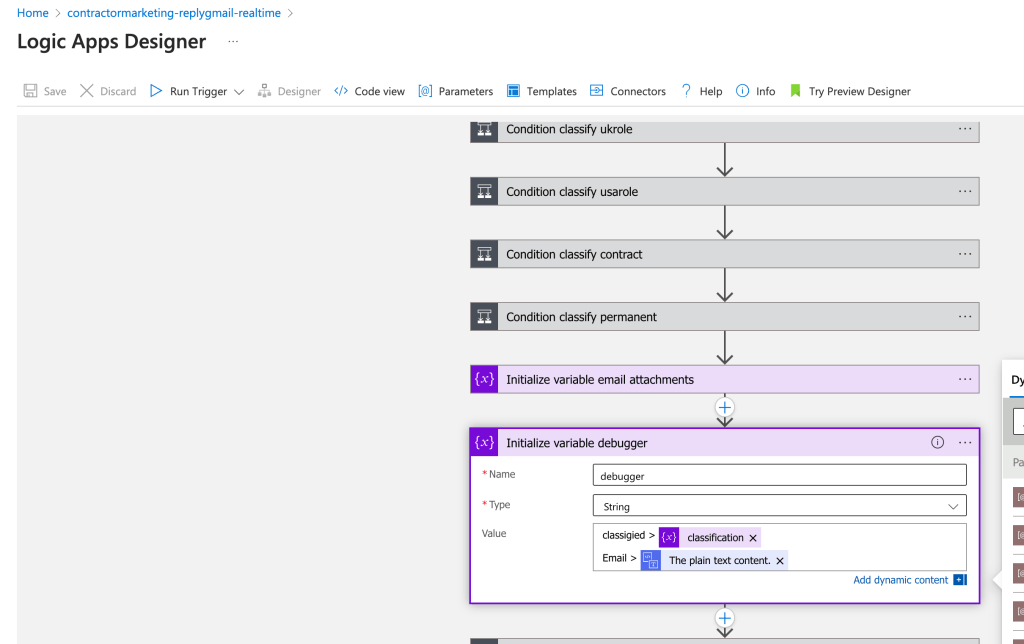
Task: Click condition icon of Condition classify permanent
Action: click(x=484, y=317)
